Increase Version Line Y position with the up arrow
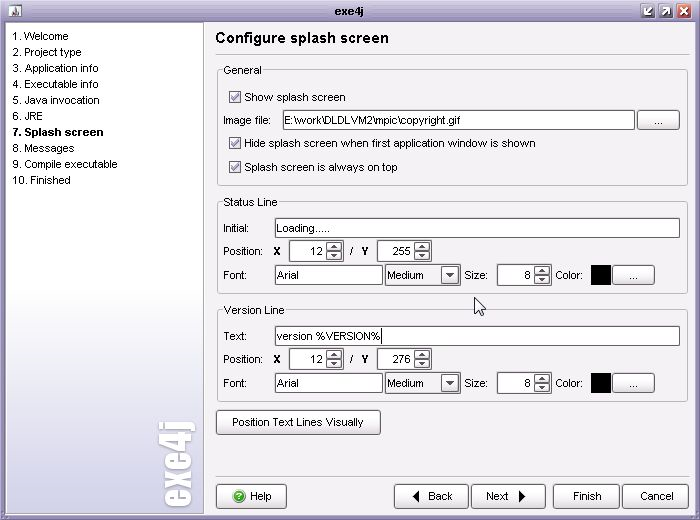 (x=421, y=354)
